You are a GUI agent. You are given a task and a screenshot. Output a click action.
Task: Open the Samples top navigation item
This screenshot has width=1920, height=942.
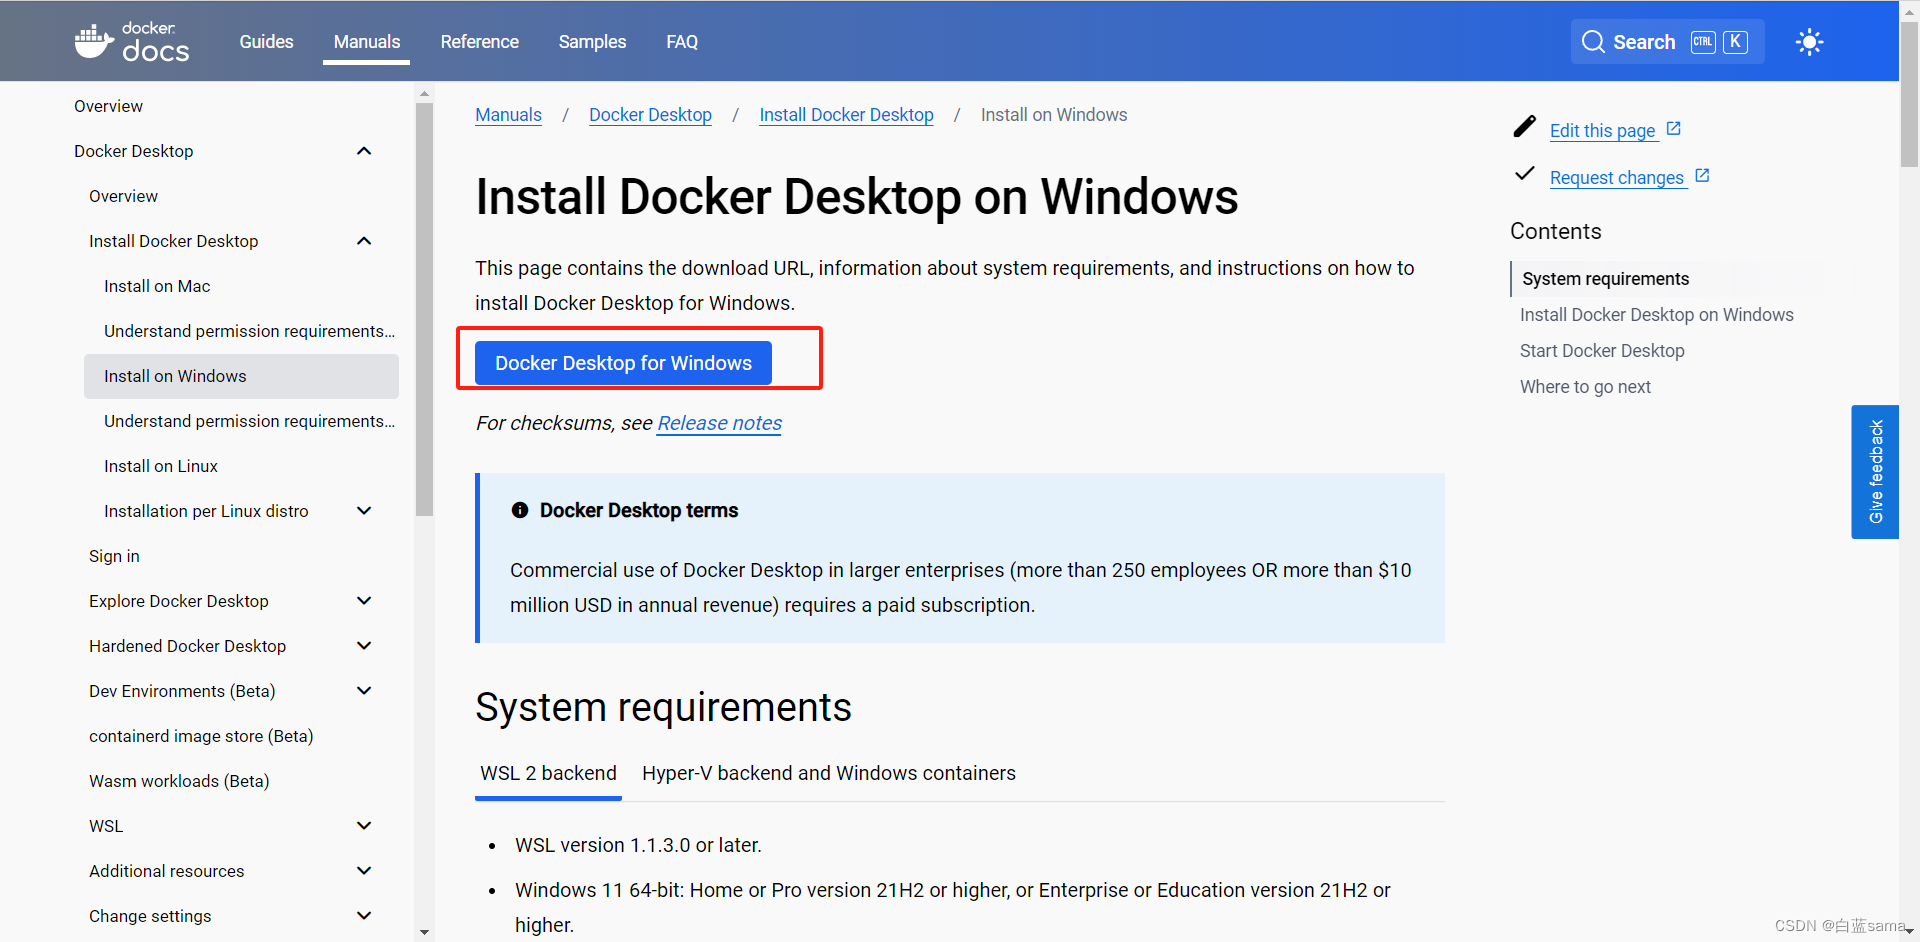[x=592, y=42]
